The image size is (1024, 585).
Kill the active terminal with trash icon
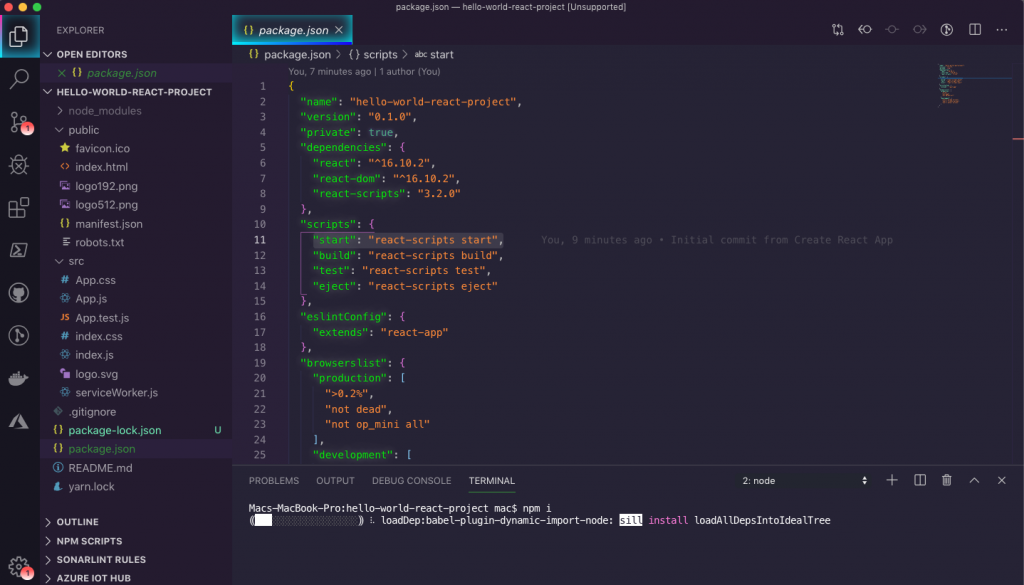pyautogui.click(x=946, y=480)
